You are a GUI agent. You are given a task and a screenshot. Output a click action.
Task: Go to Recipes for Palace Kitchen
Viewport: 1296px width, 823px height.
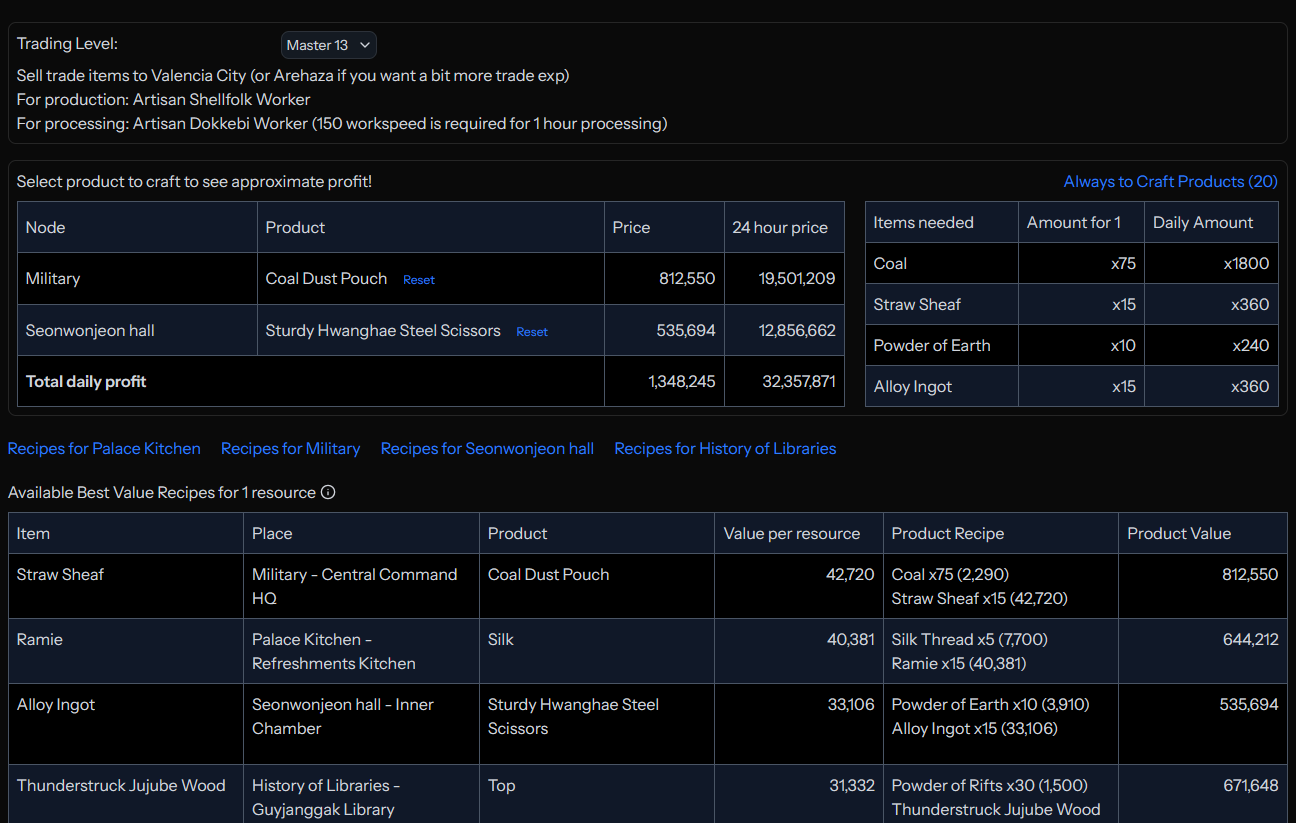[104, 448]
